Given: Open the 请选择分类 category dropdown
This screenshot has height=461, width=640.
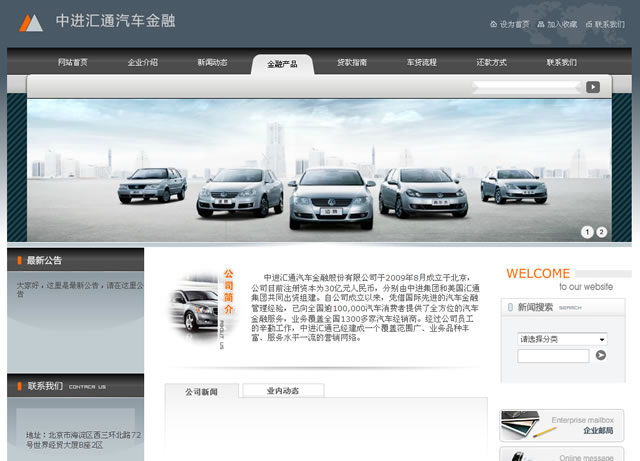Looking at the screenshot, I should 562,339.
